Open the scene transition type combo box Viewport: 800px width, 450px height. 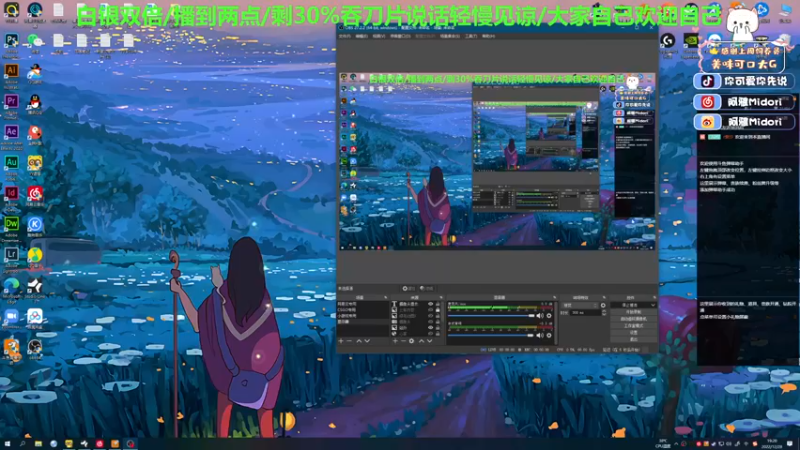[580, 305]
